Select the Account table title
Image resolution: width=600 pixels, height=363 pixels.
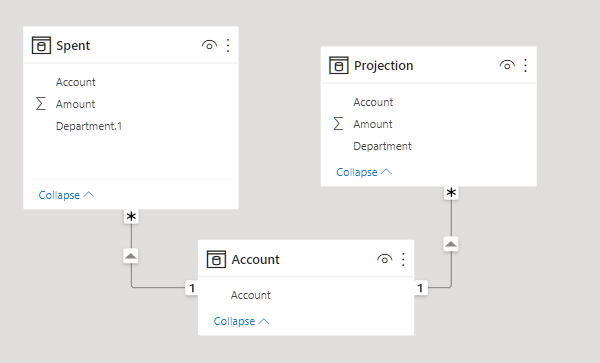coord(255,259)
